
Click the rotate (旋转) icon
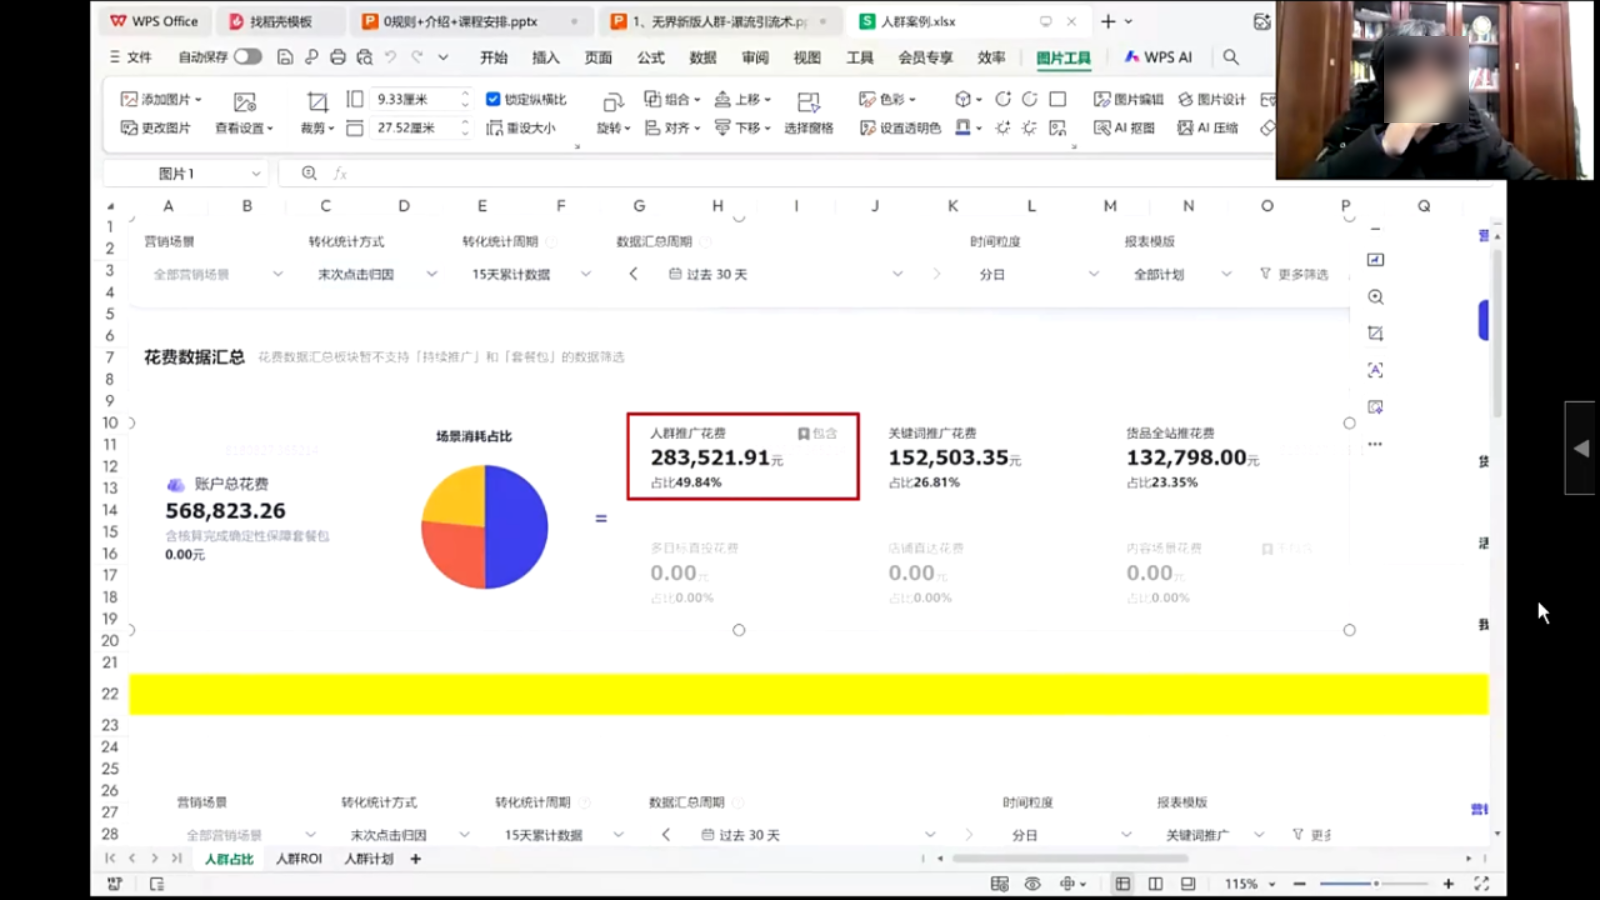(613, 102)
